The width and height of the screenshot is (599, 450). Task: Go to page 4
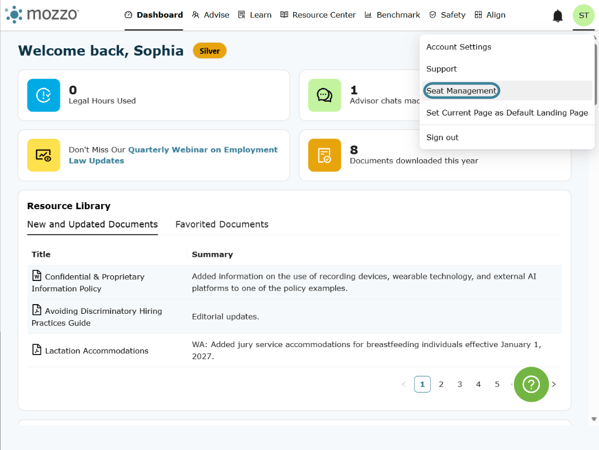coord(478,384)
